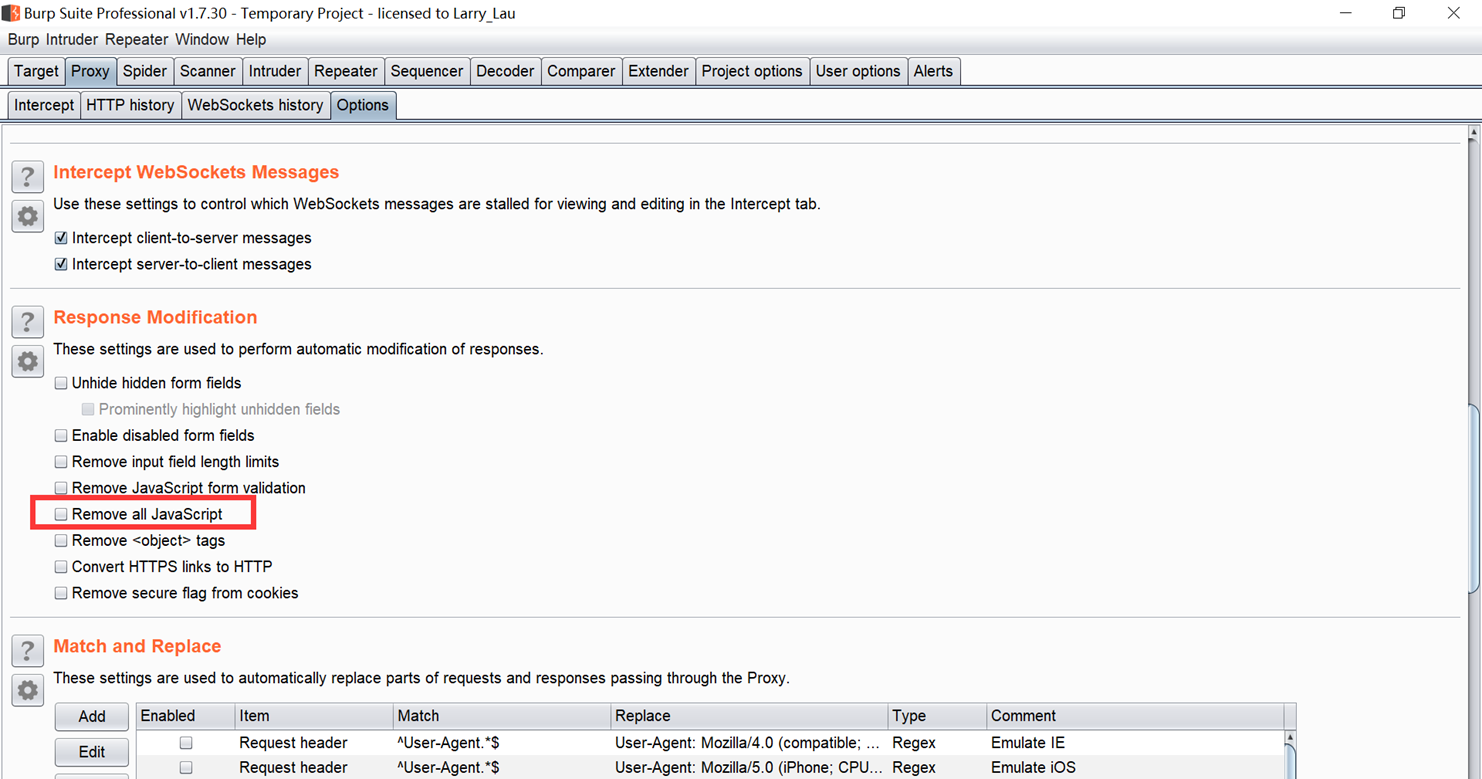Select the Proxy tab
The width and height of the screenshot is (1482, 779).
coord(90,71)
